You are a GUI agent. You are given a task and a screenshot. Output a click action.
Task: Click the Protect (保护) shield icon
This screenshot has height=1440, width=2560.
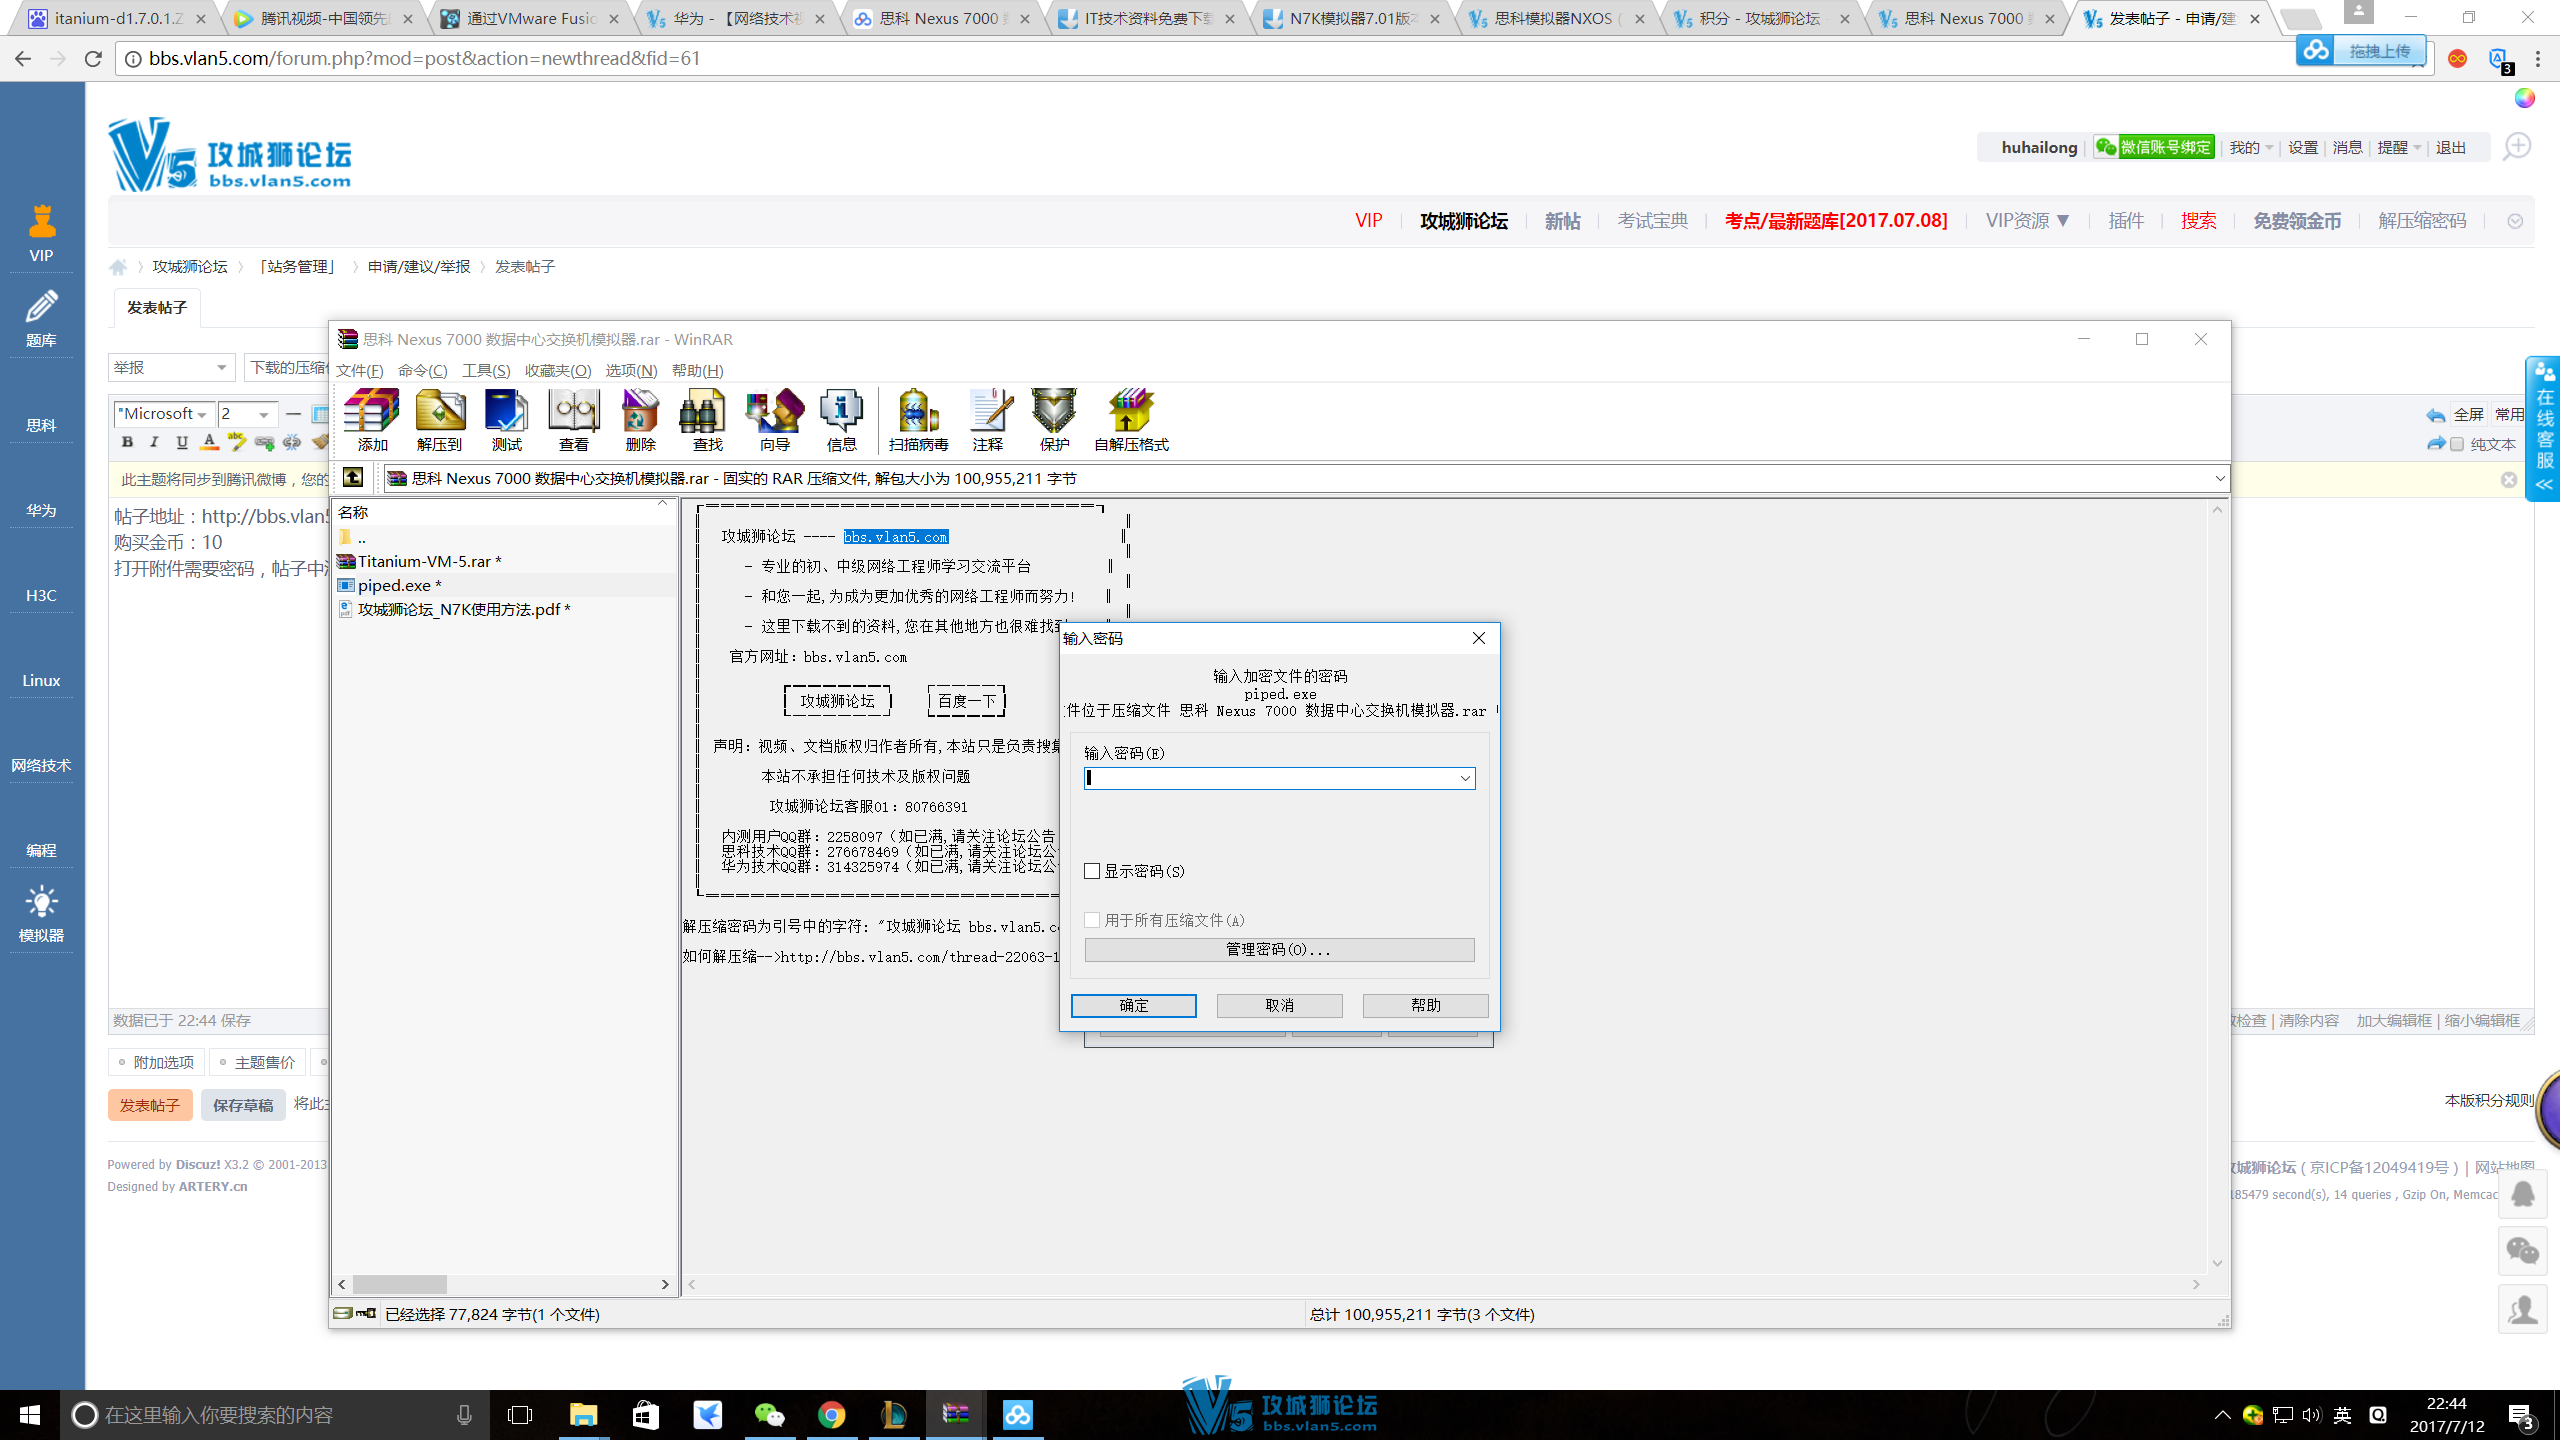[x=1055, y=420]
